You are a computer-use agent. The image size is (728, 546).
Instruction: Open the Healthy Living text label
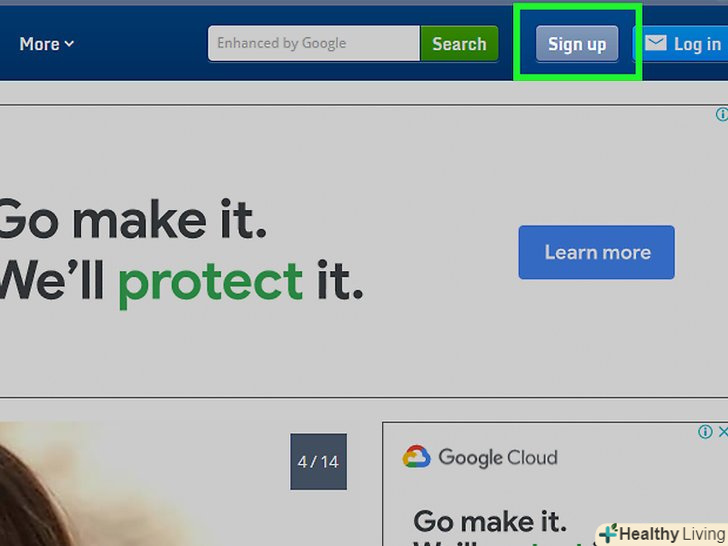click(x=673, y=534)
